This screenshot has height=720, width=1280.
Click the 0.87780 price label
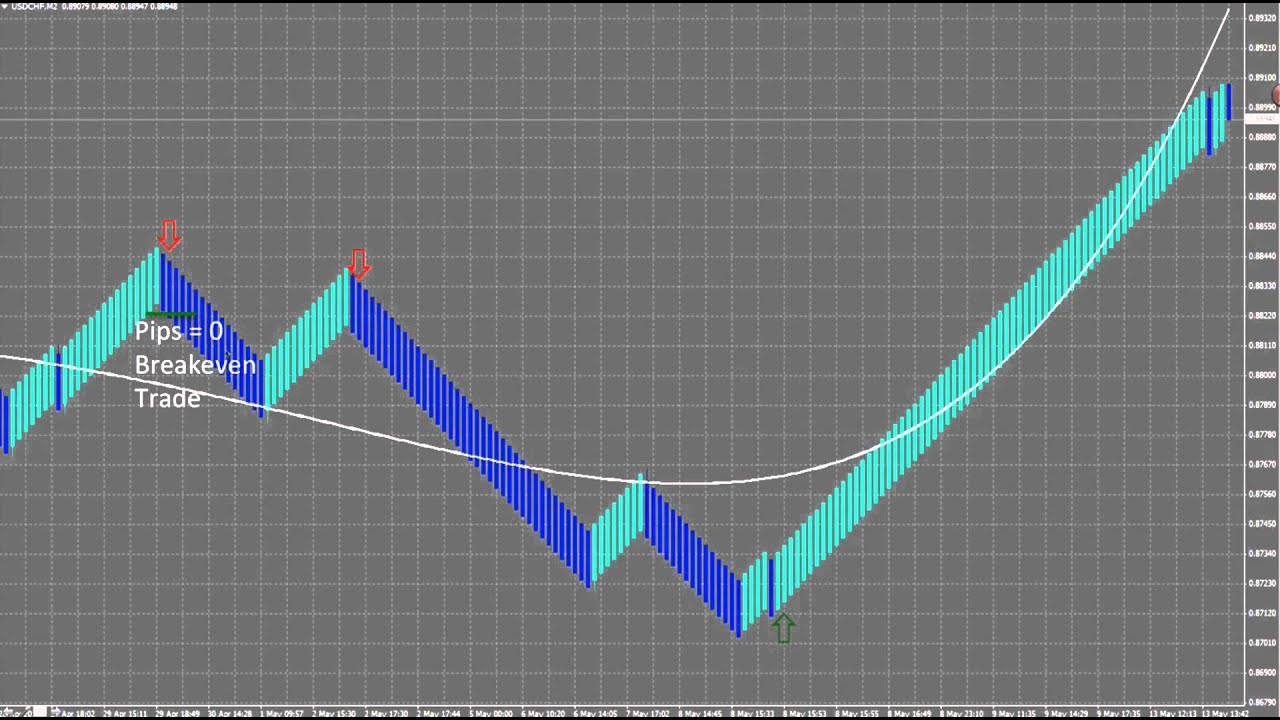(x=1263, y=435)
